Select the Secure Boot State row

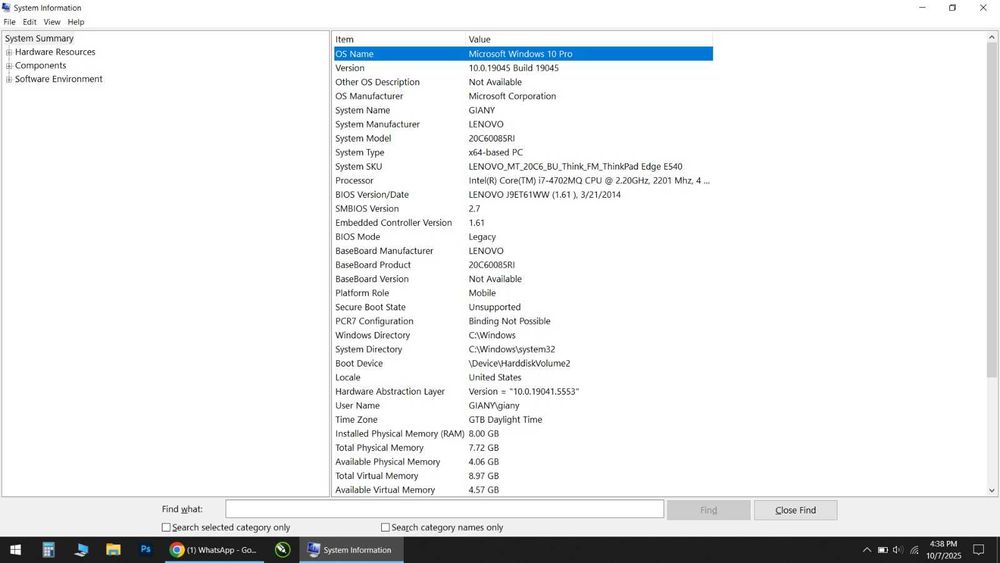tap(523, 307)
